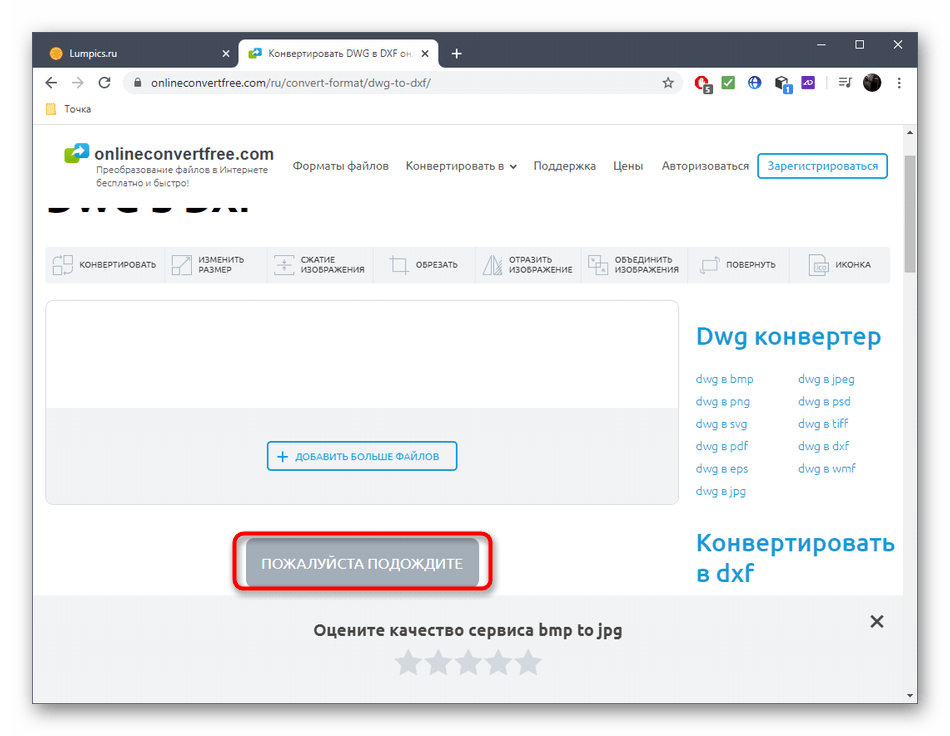This screenshot has width=950, height=736.
Task: Rate the service one star
Action: click(x=408, y=662)
